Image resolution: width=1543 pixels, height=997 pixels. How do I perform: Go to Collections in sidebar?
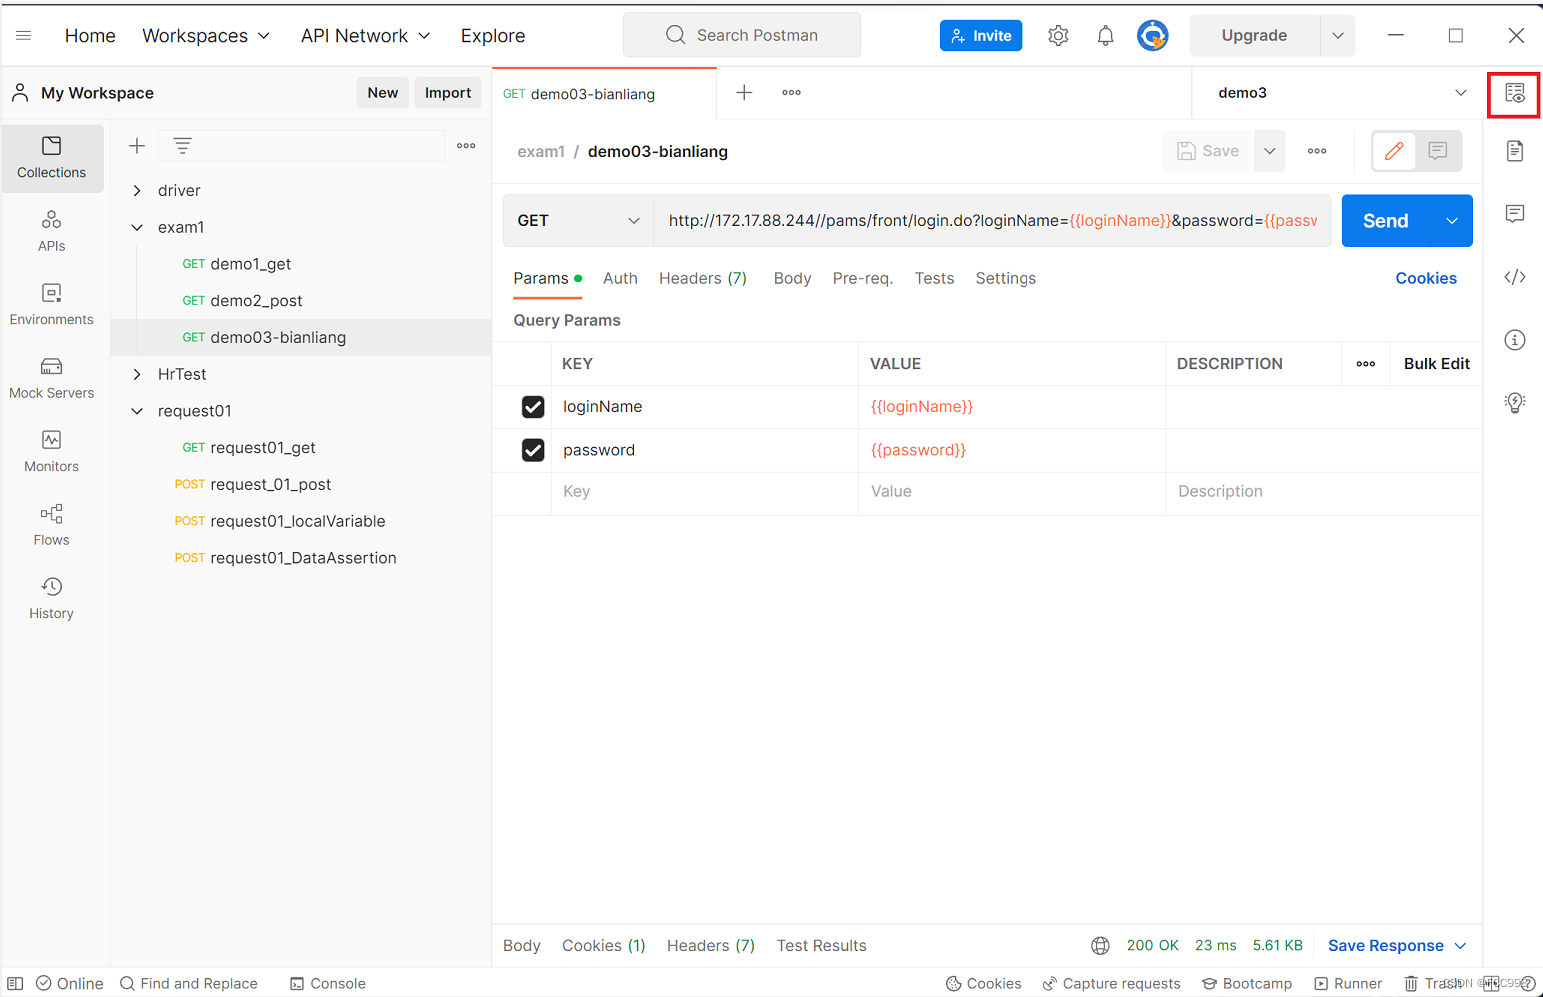click(x=52, y=158)
